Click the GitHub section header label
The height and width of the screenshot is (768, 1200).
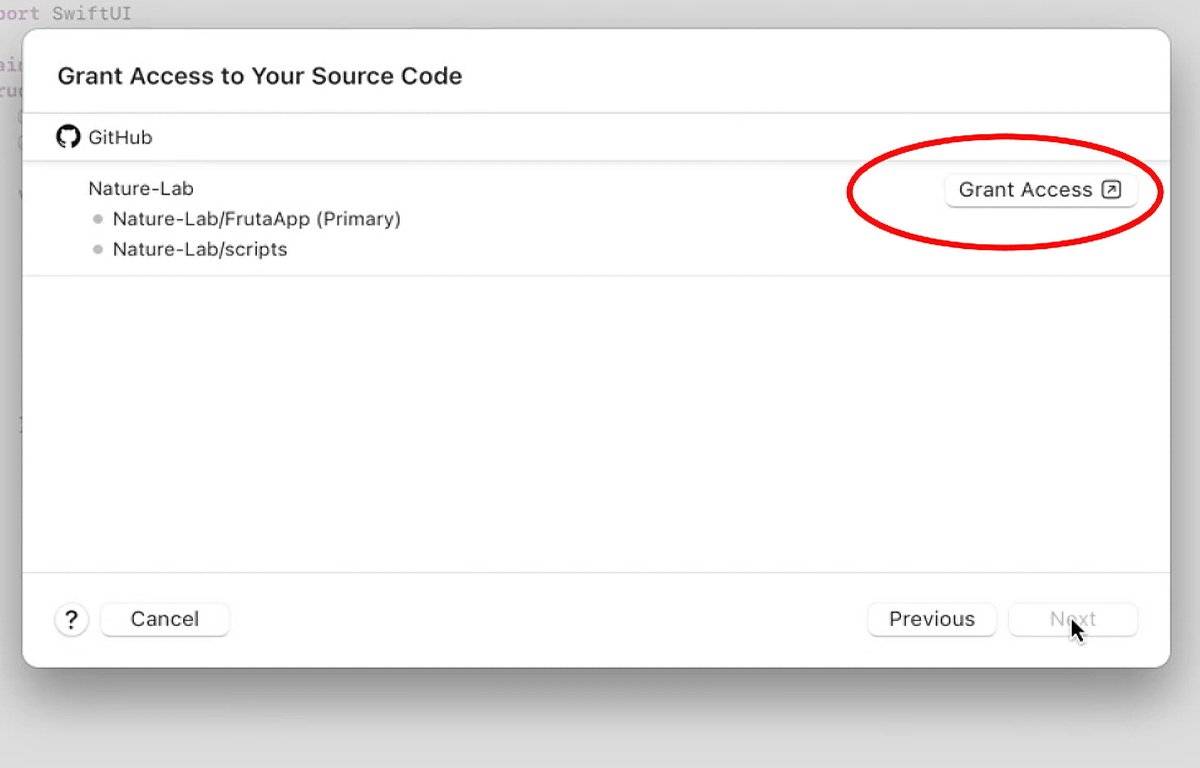tap(120, 137)
